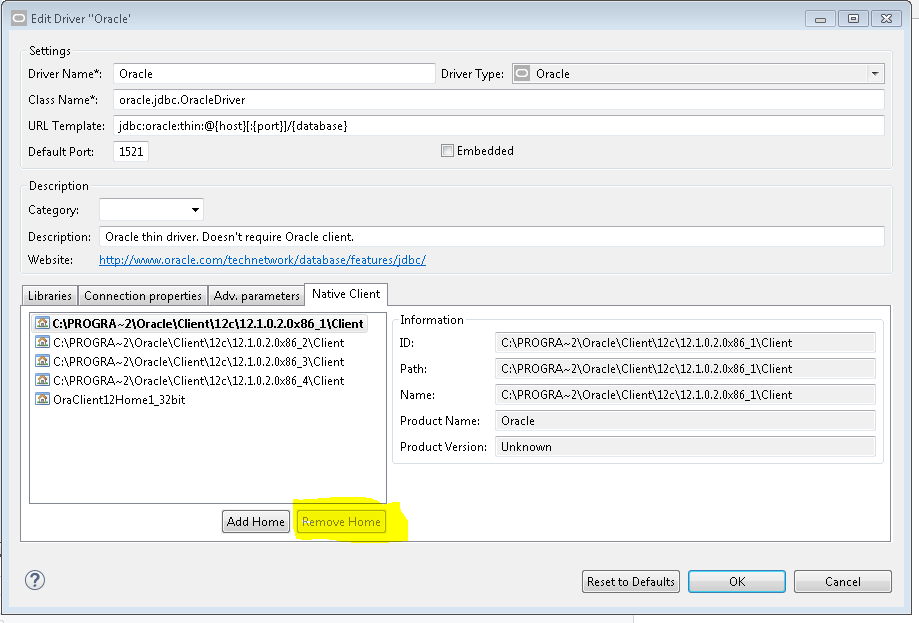
Task: Select OraClient12Home1_32bit in the list
Action: [x=111, y=400]
